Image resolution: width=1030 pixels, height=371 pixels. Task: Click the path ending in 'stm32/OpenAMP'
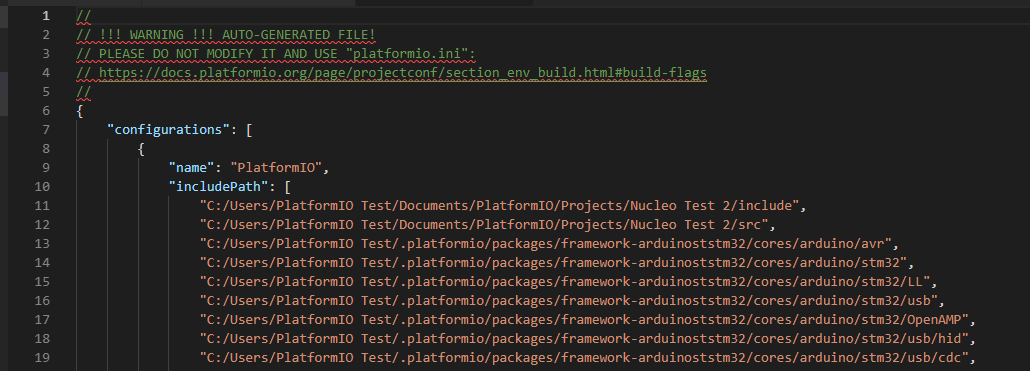[584, 320]
